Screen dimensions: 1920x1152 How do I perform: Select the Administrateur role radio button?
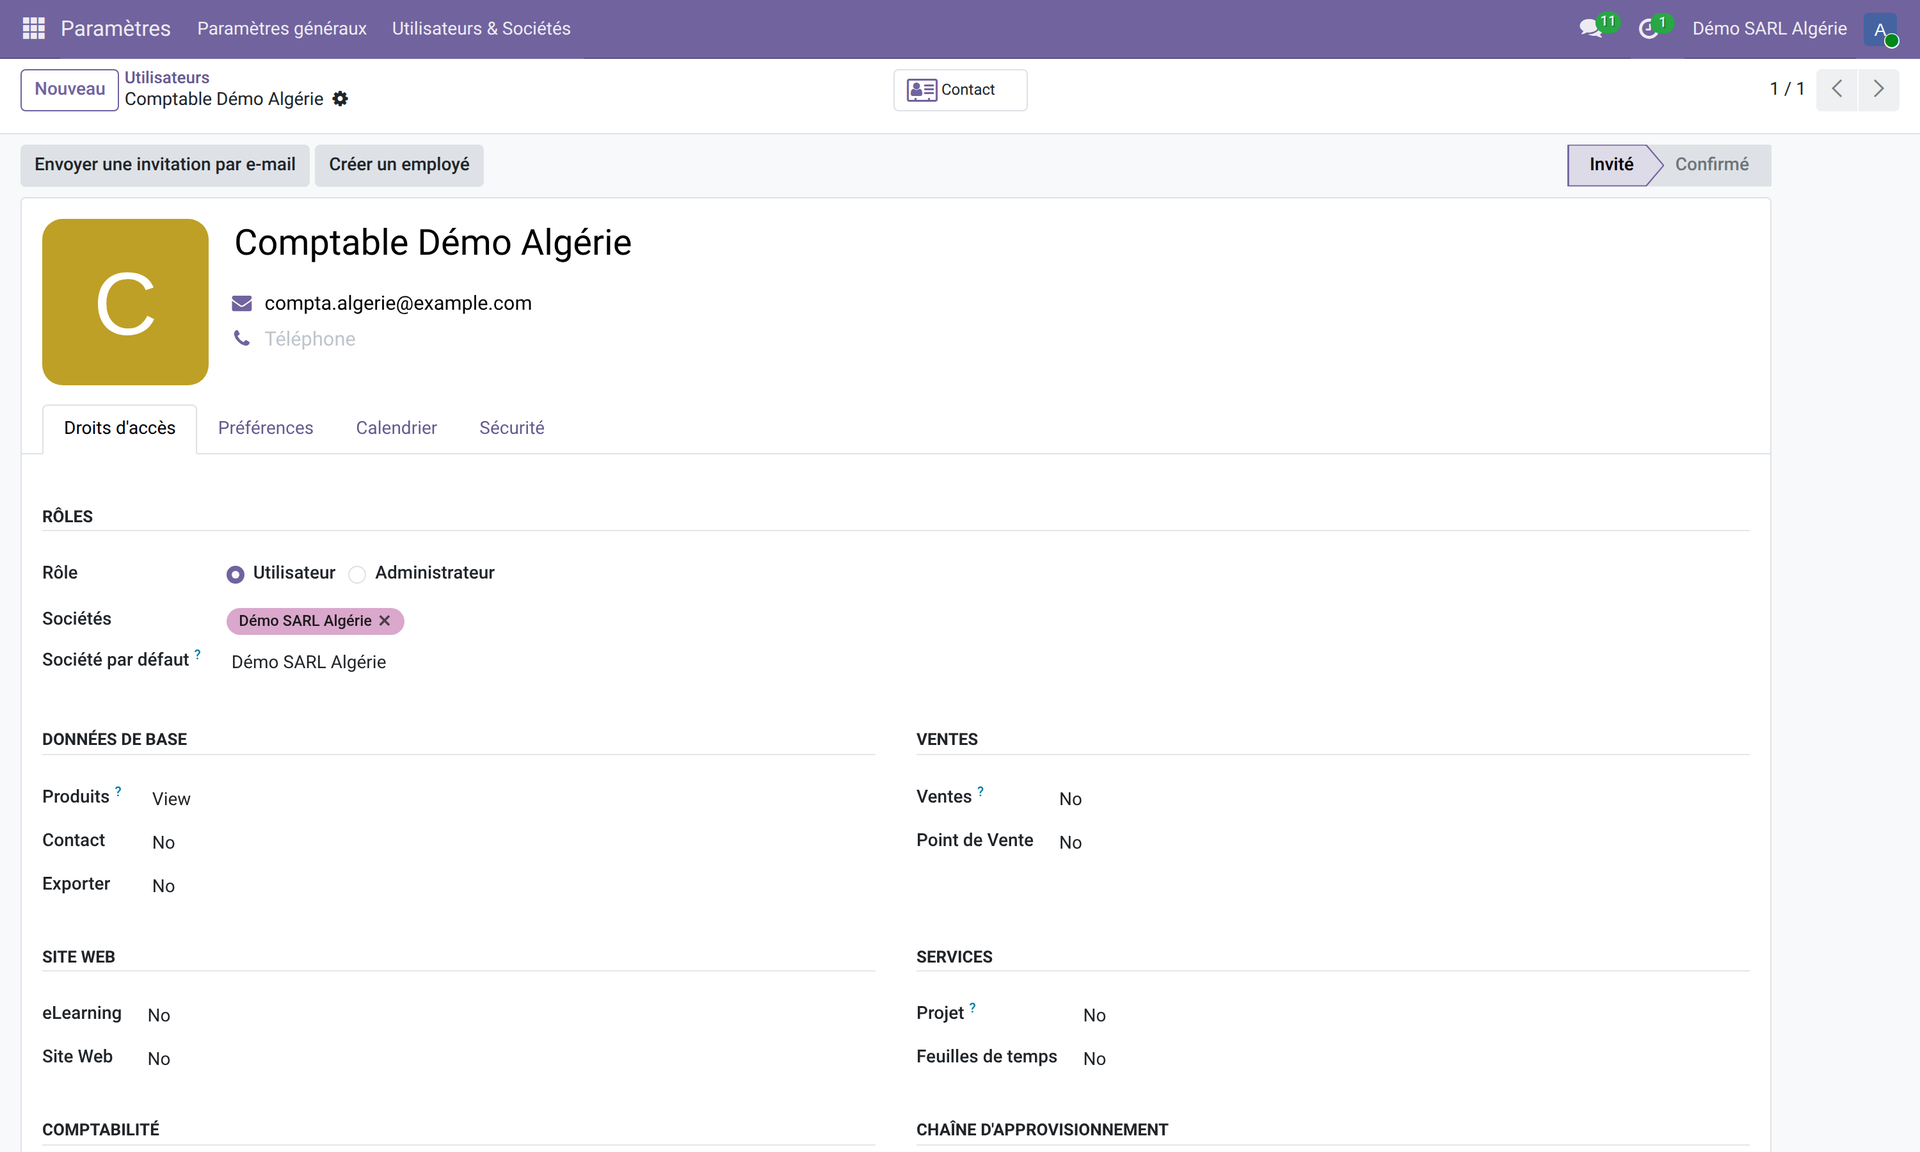[x=357, y=574]
